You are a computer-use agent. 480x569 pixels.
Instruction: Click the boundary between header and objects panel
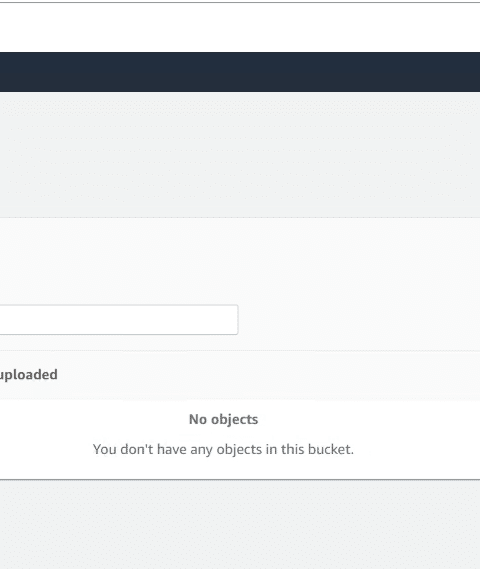click(240, 218)
